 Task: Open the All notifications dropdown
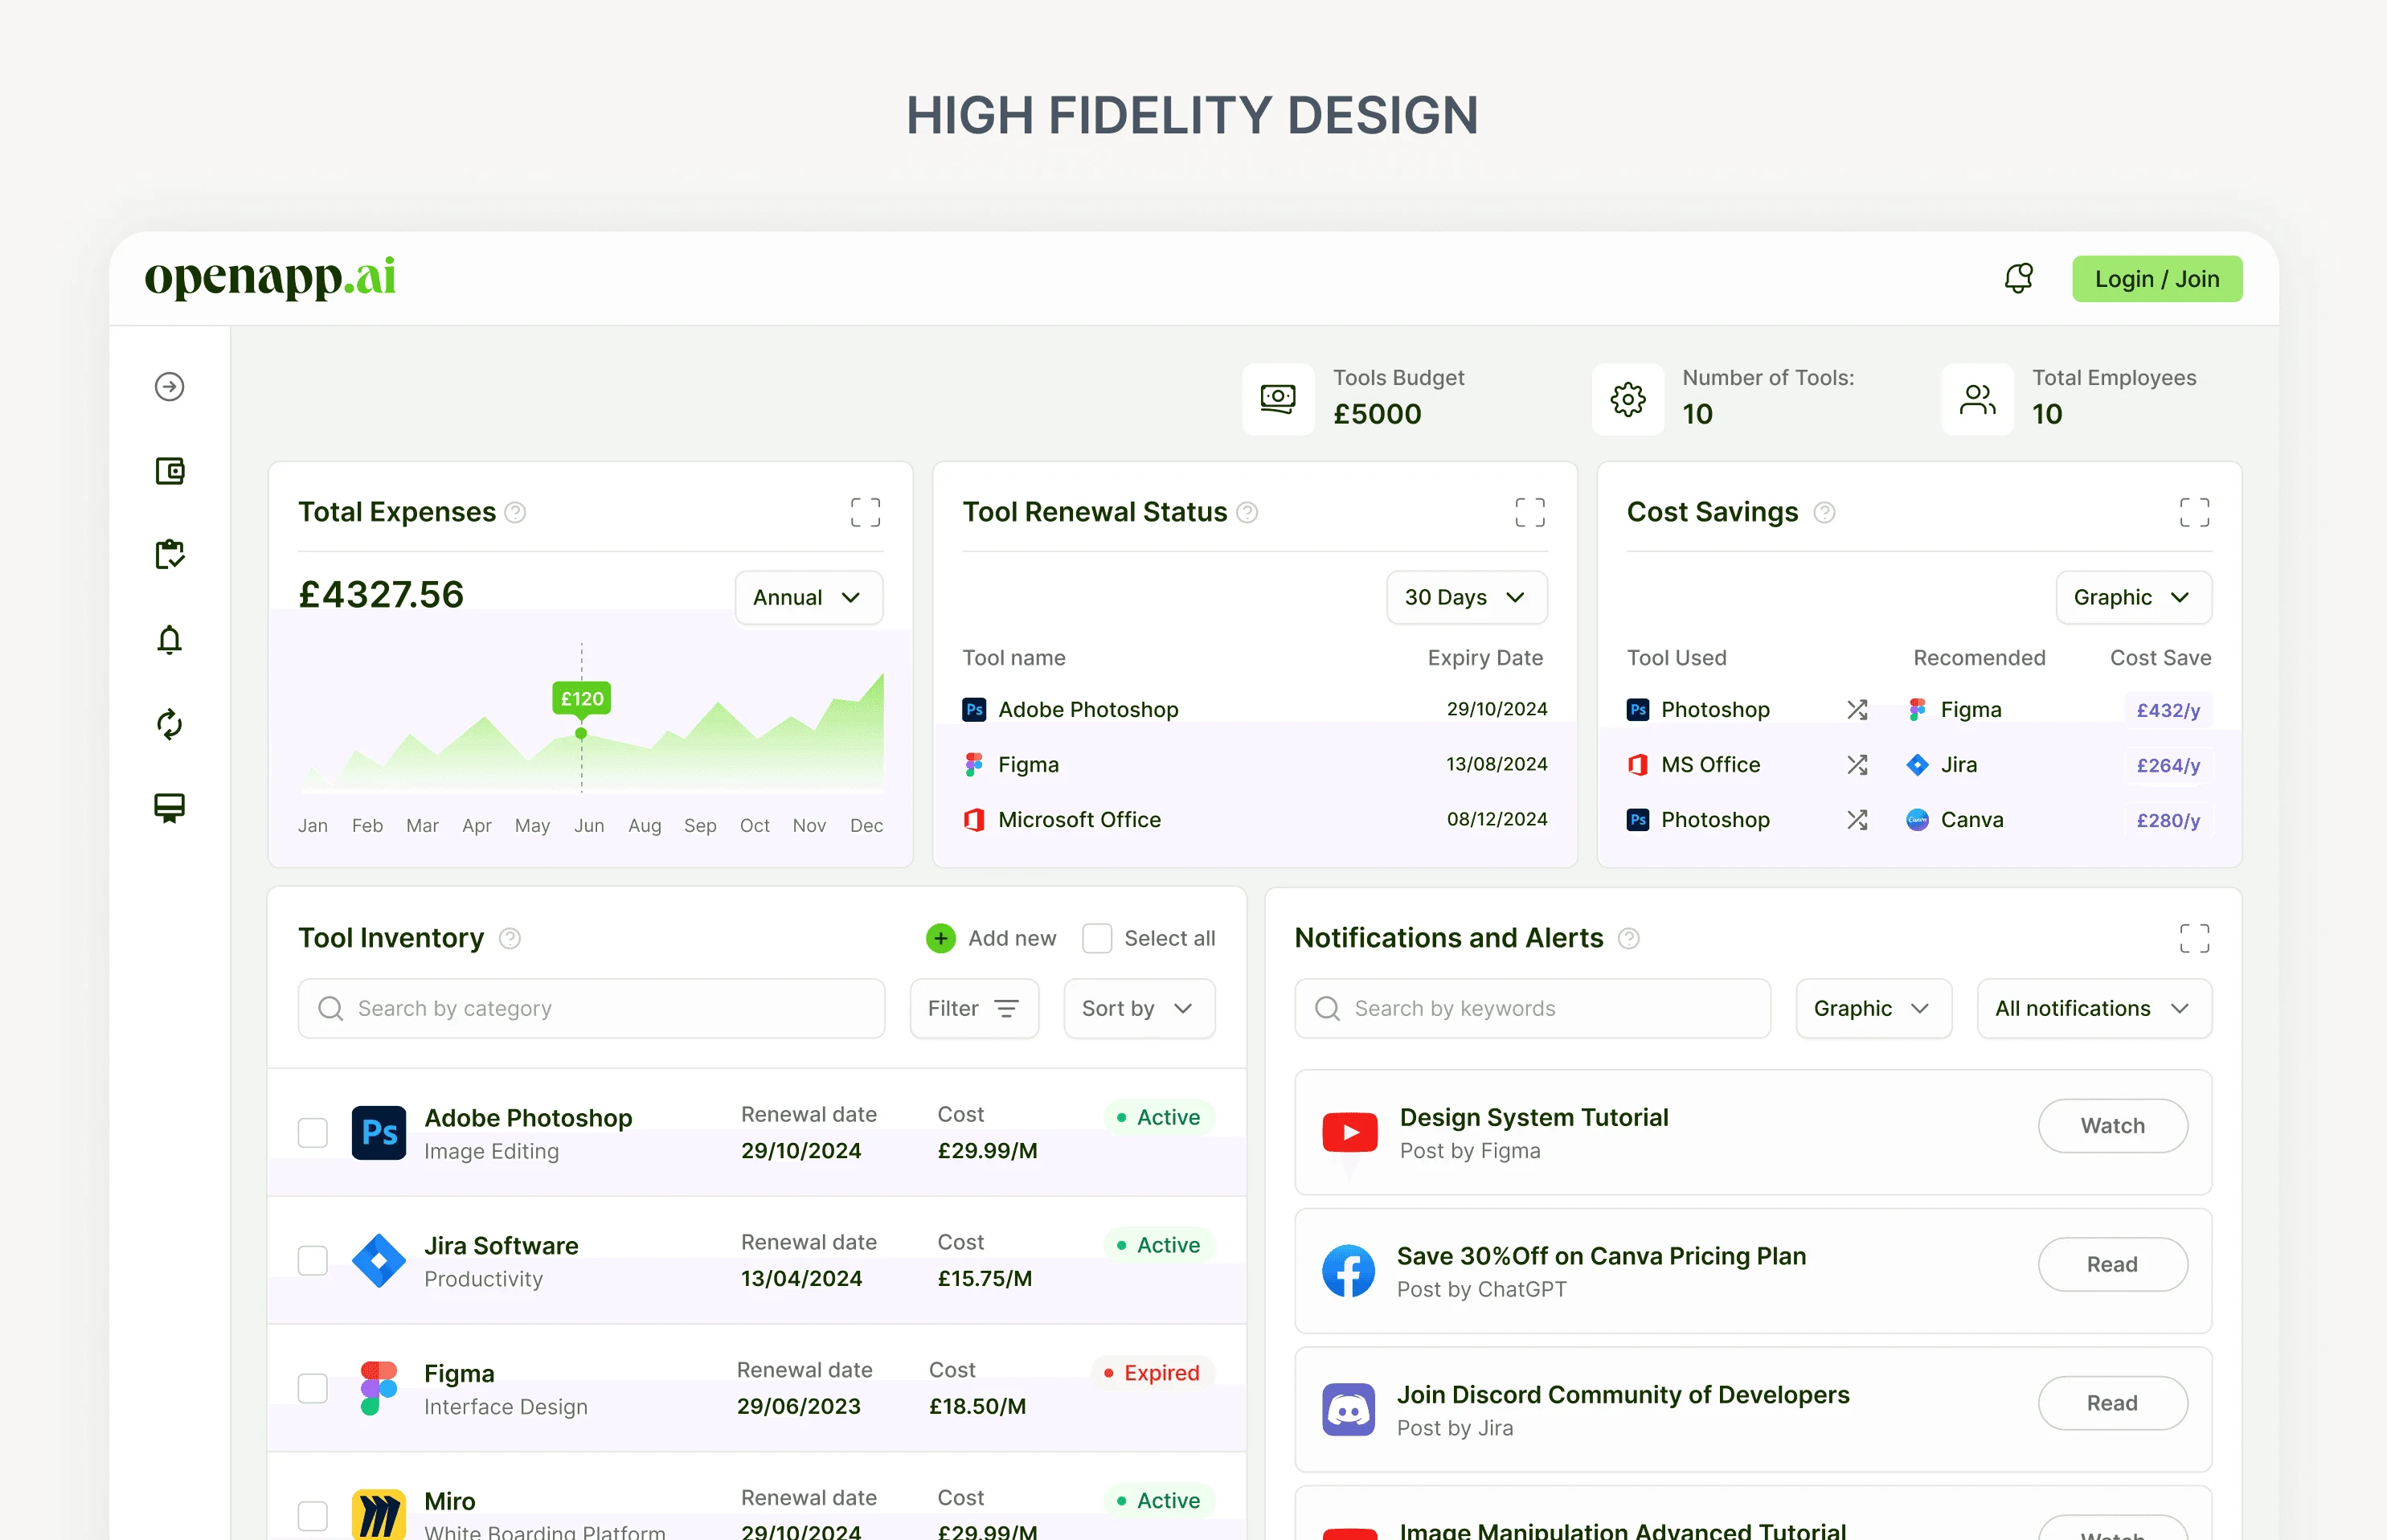pos(2094,1008)
